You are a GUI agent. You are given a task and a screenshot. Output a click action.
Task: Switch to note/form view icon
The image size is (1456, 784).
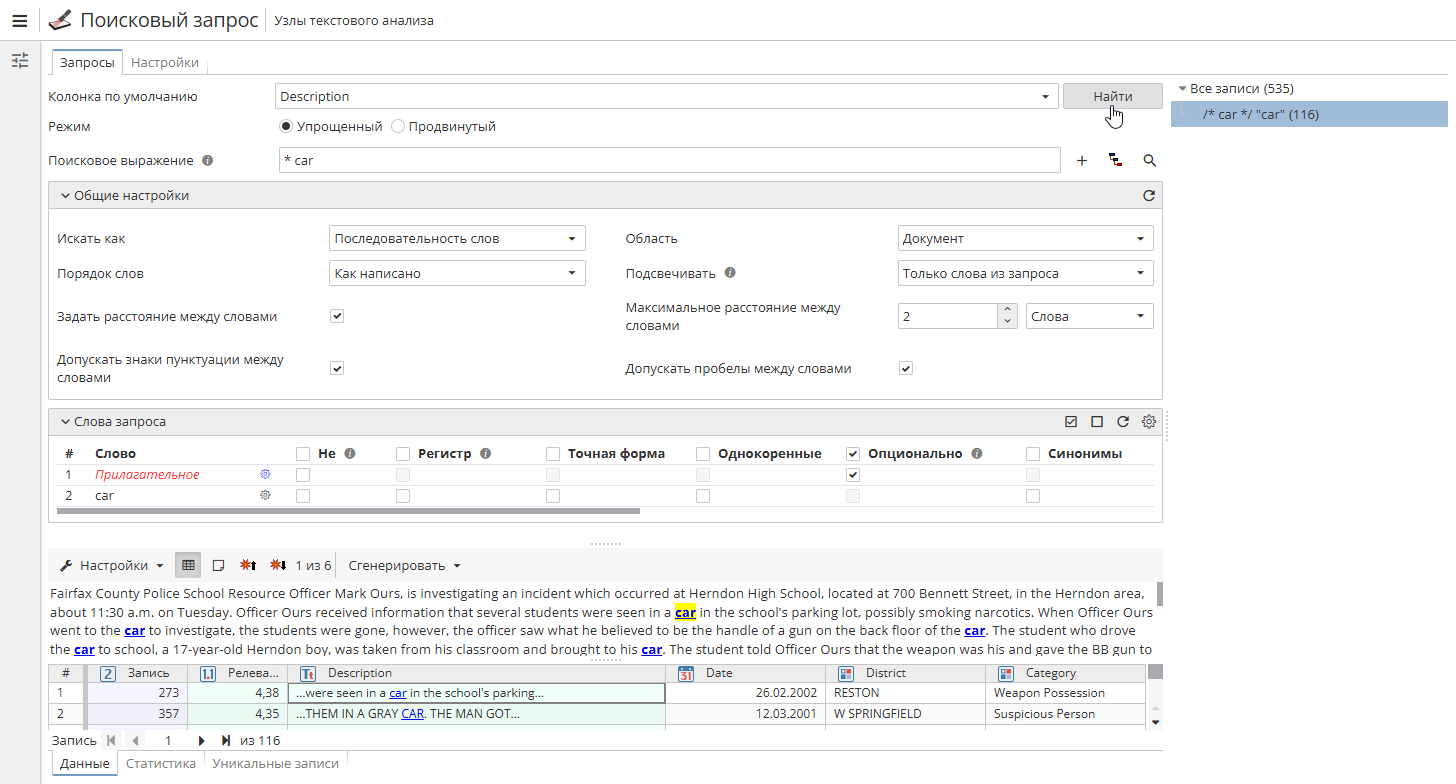click(x=218, y=565)
